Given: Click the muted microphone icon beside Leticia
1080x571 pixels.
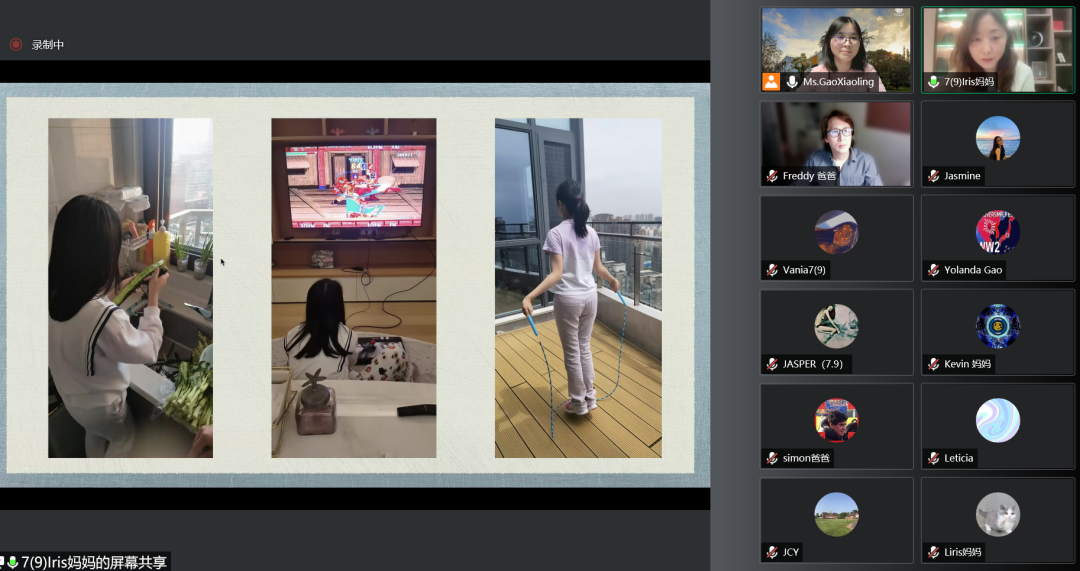Looking at the screenshot, I should (x=933, y=458).
